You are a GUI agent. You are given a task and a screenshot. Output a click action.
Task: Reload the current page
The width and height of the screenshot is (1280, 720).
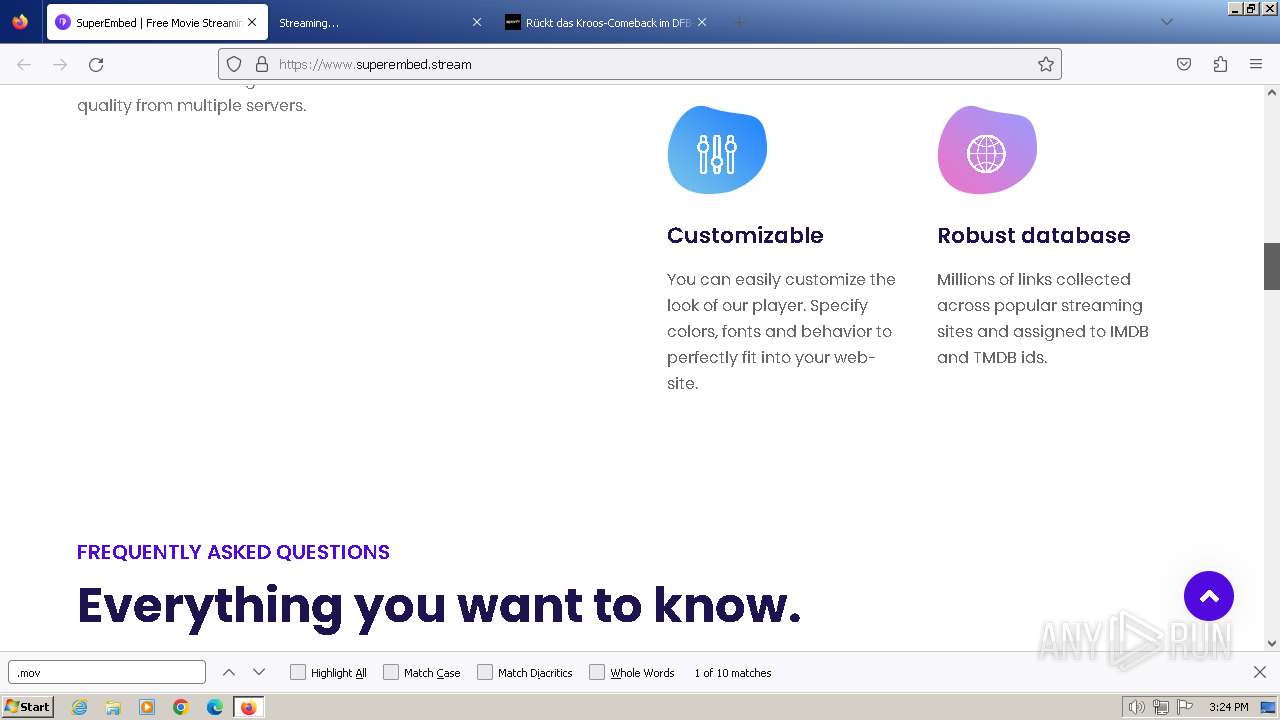click(x=96, y=64)
